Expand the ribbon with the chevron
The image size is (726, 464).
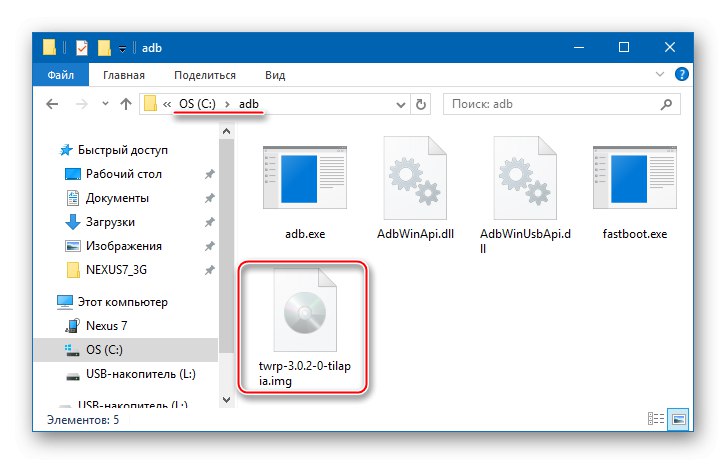660,74
